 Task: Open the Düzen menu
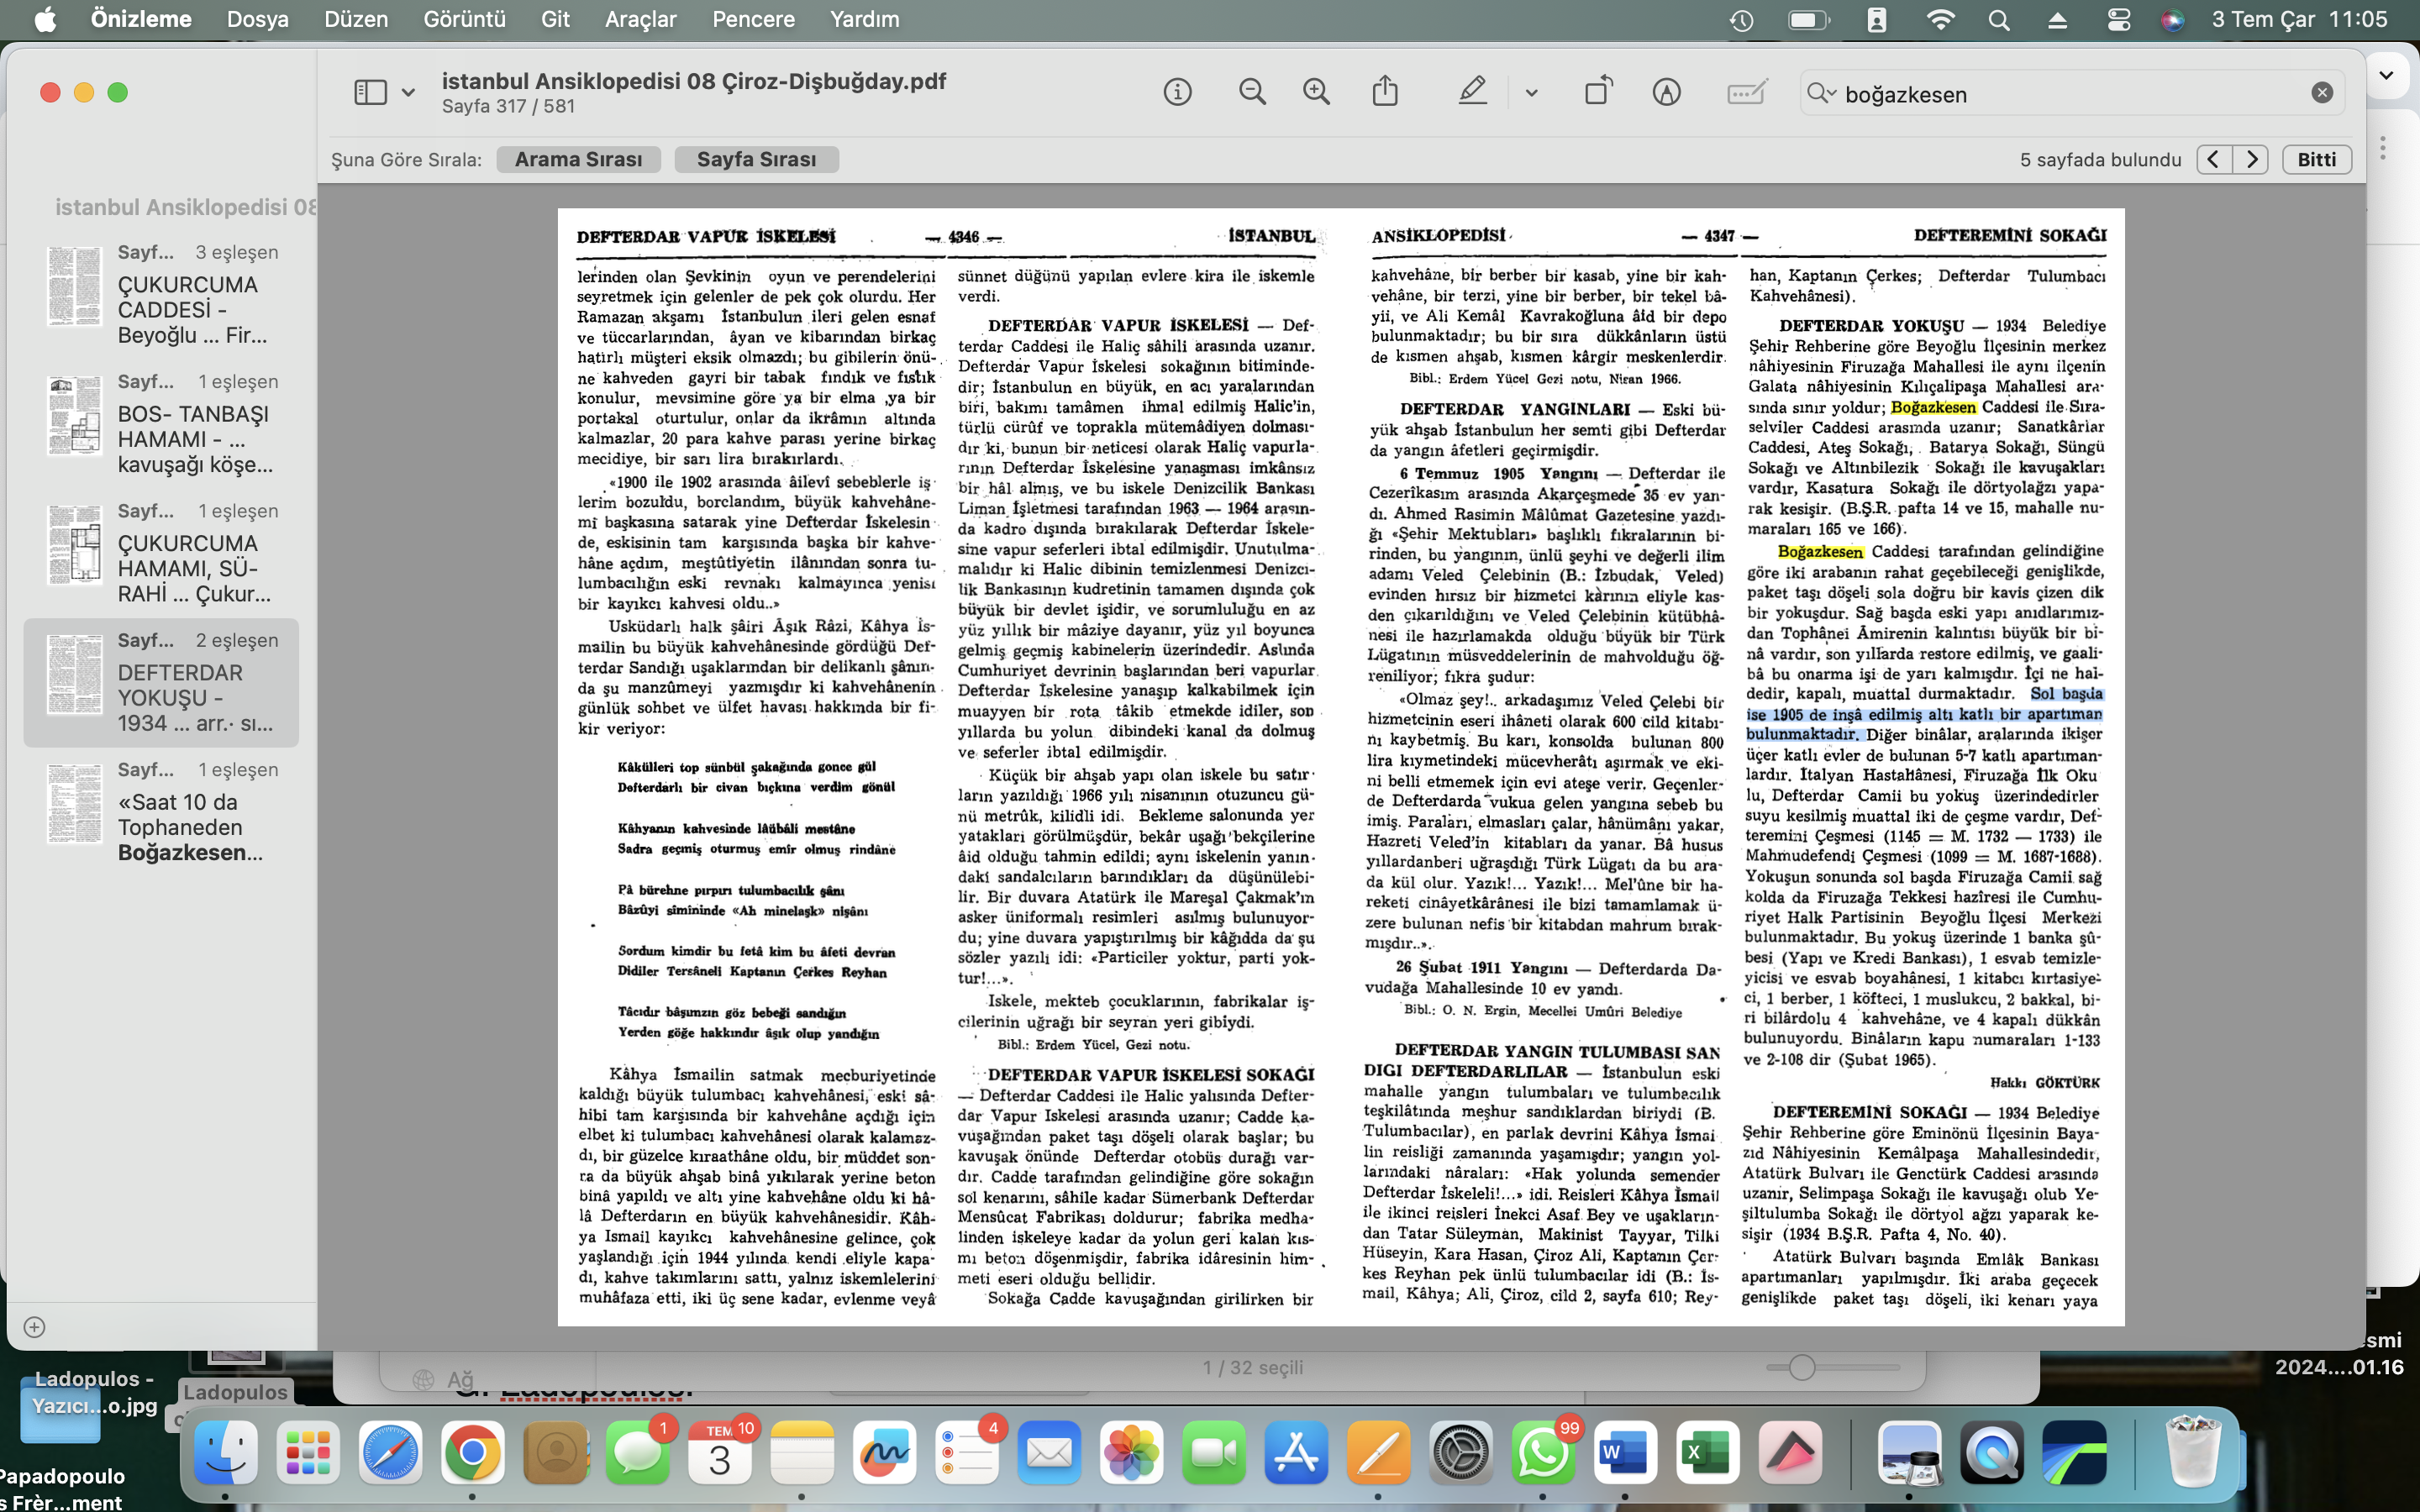tap(356, 19)
